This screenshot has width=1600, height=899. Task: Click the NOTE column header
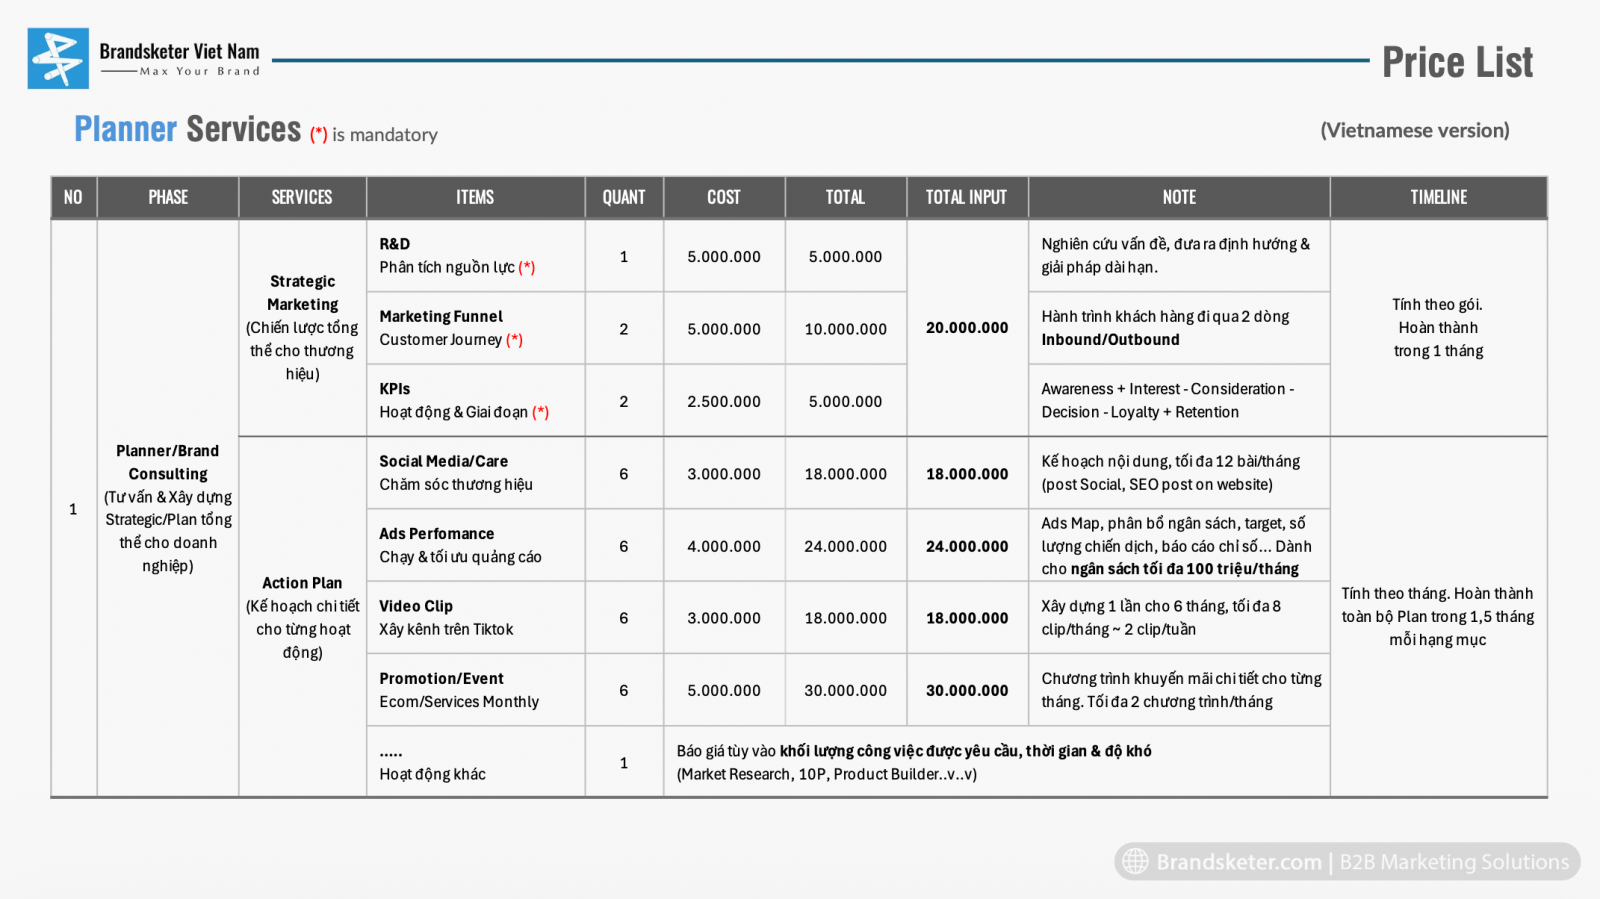pos(1179,198)
